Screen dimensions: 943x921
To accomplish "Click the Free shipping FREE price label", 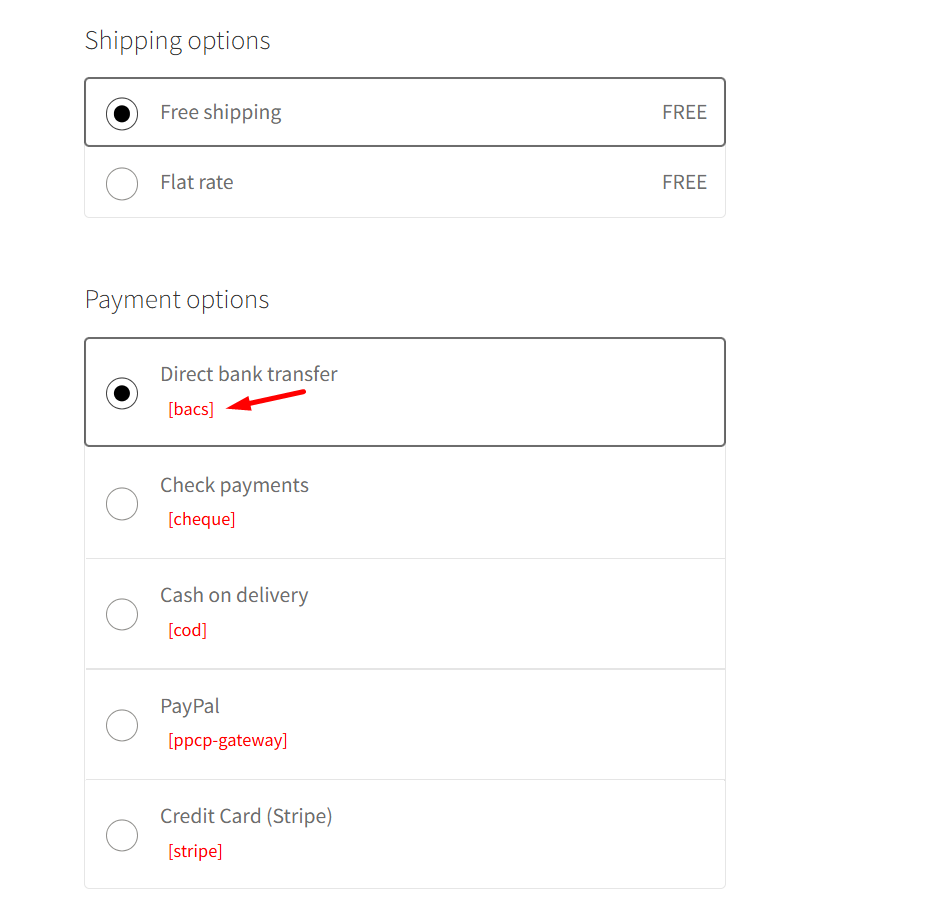I will click(684, 112).
